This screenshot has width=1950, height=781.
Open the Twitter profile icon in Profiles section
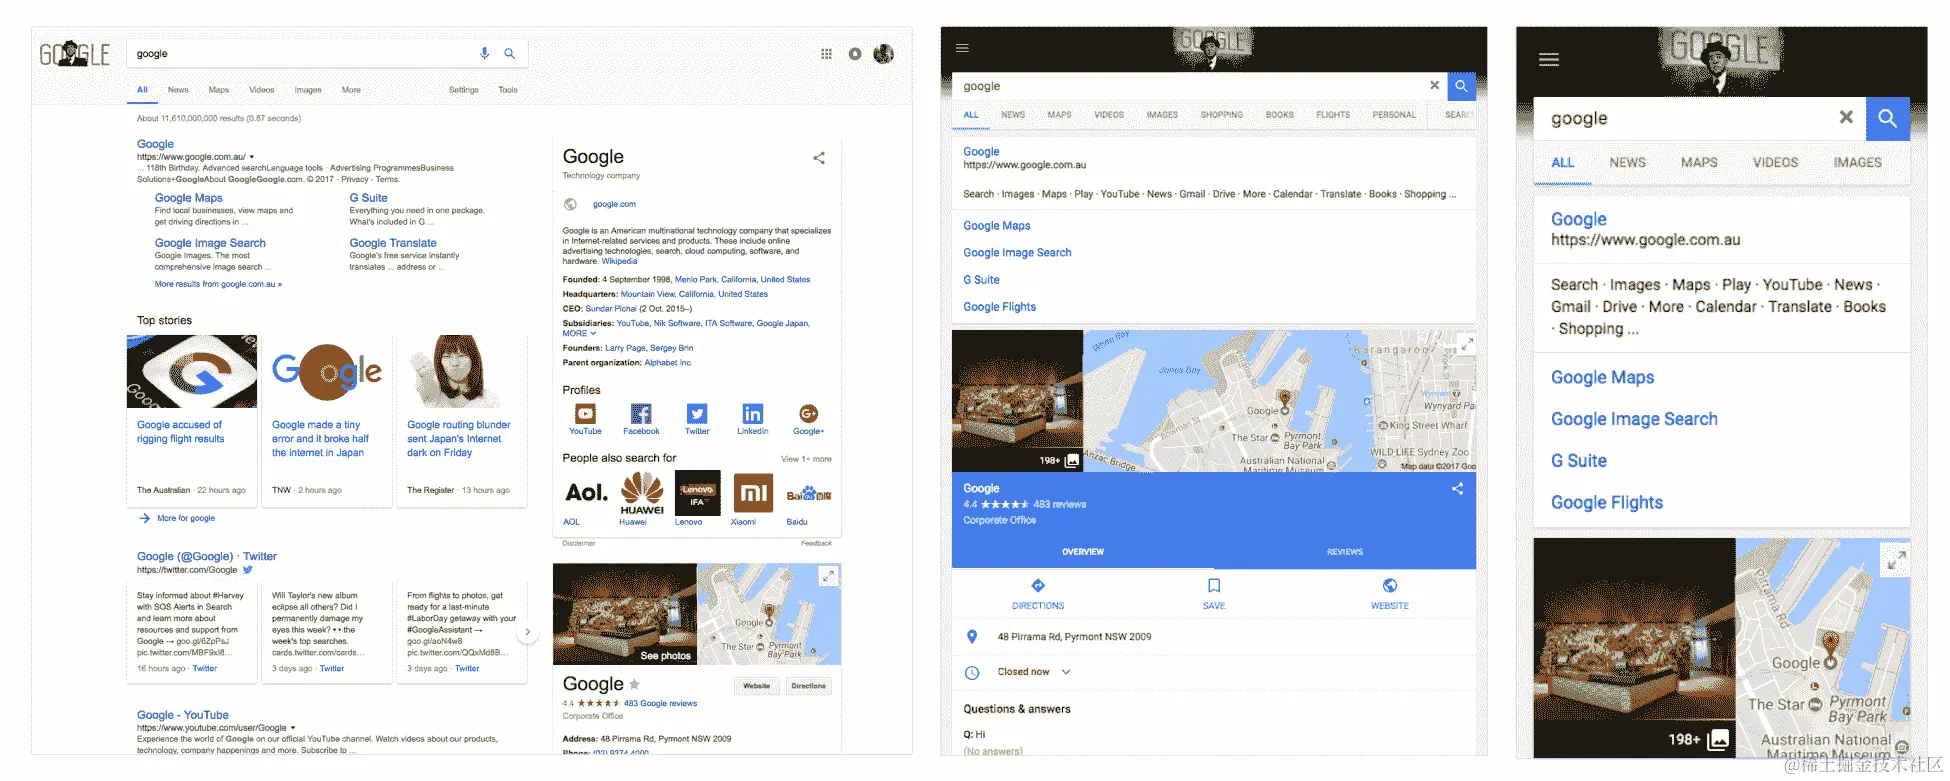pos(697,413)
